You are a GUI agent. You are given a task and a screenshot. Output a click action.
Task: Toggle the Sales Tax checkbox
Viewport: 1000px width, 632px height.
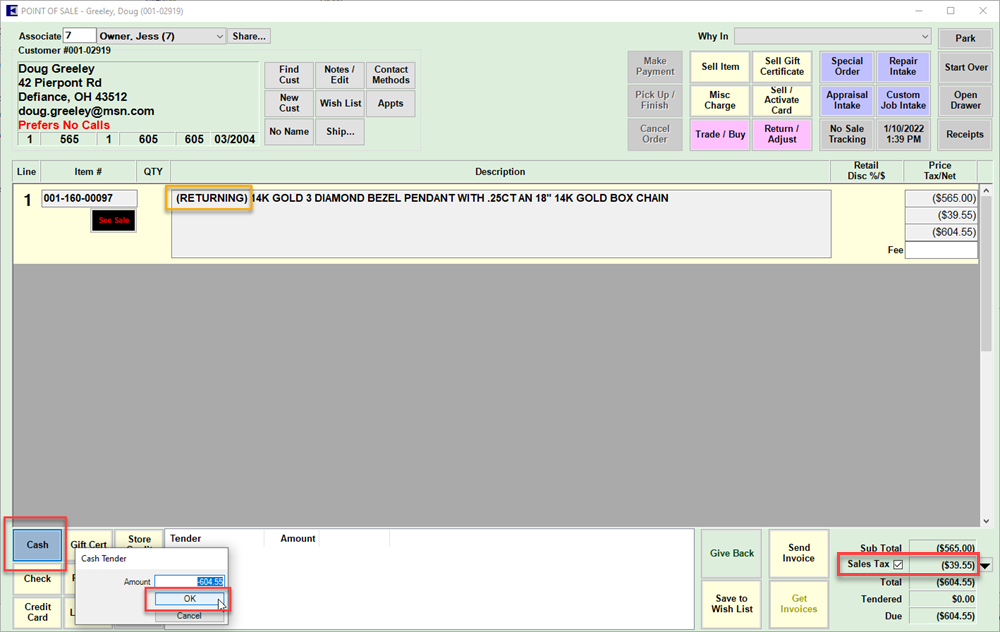(898, 565)
